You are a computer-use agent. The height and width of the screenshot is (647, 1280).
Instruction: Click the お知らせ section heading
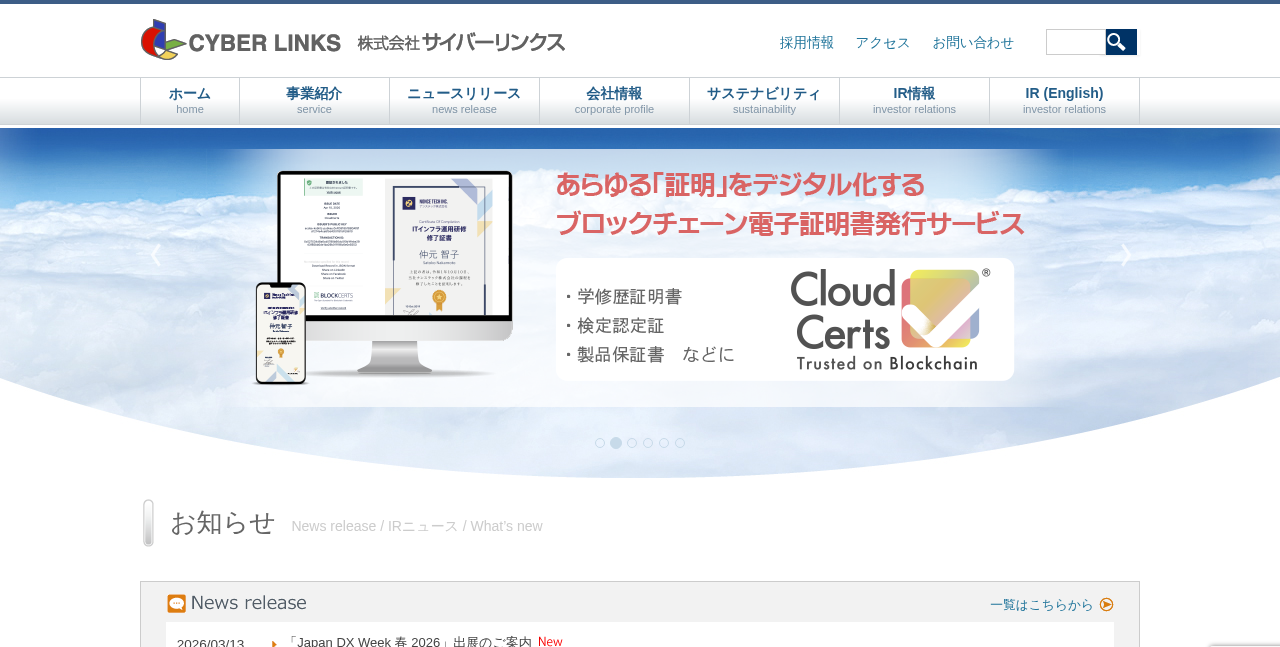pyautogui.click(x=223, y=523)
